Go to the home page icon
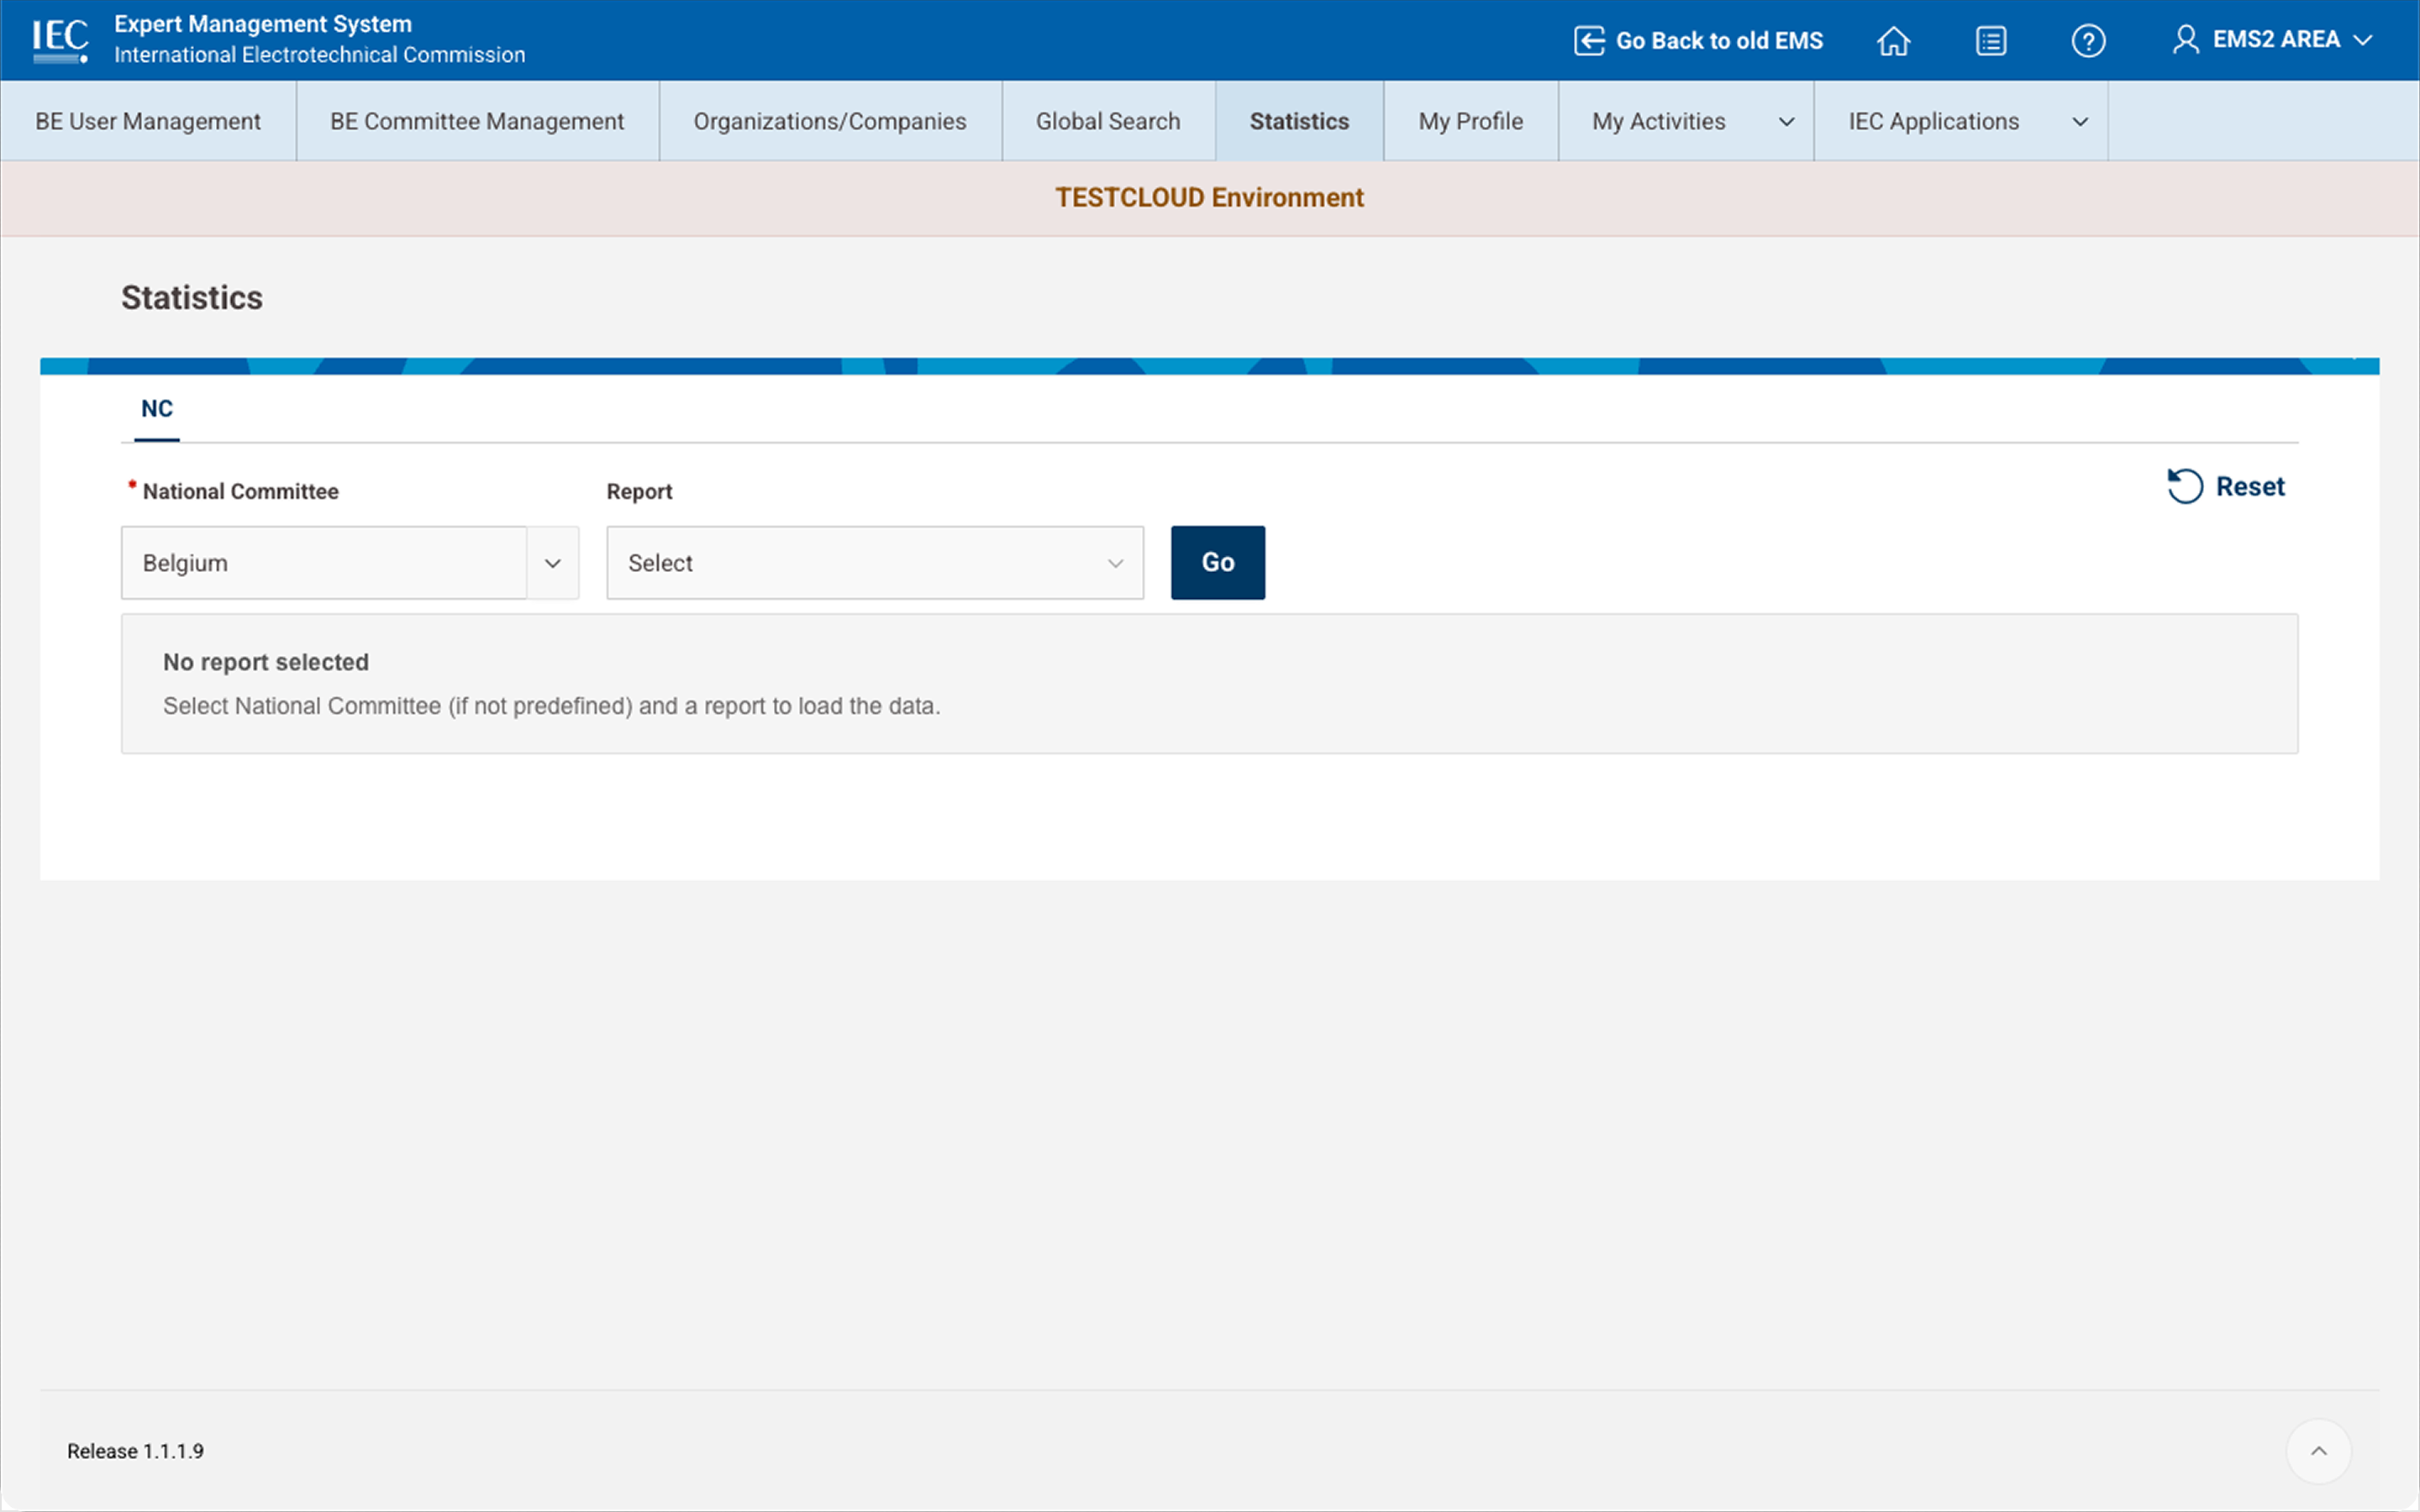The height and width of the screenshot is (1512, 2420). (x=1893, y=41)
